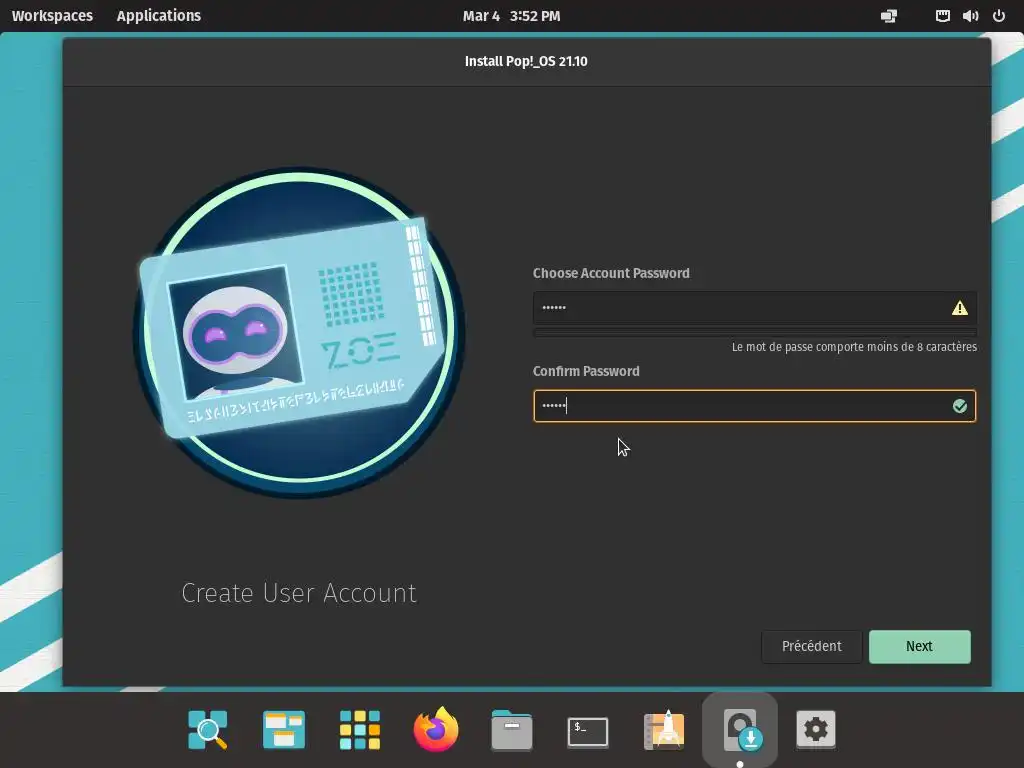Click the 'Confirm Password' label
The height and width of the screenshot is (768, 1024).
pyautogui.click(x=586, y=371)
